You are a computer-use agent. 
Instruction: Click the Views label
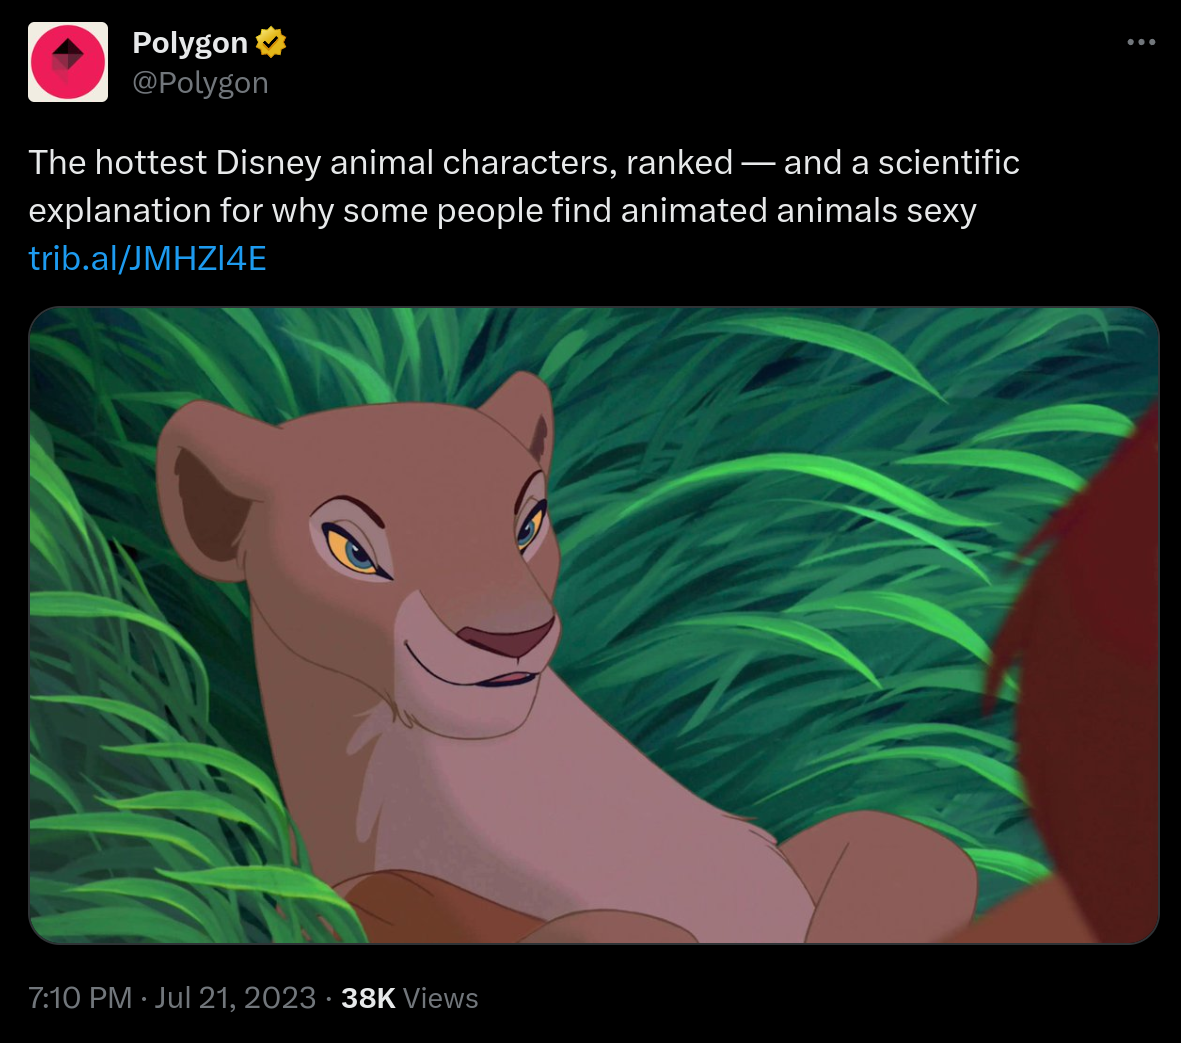441,998
